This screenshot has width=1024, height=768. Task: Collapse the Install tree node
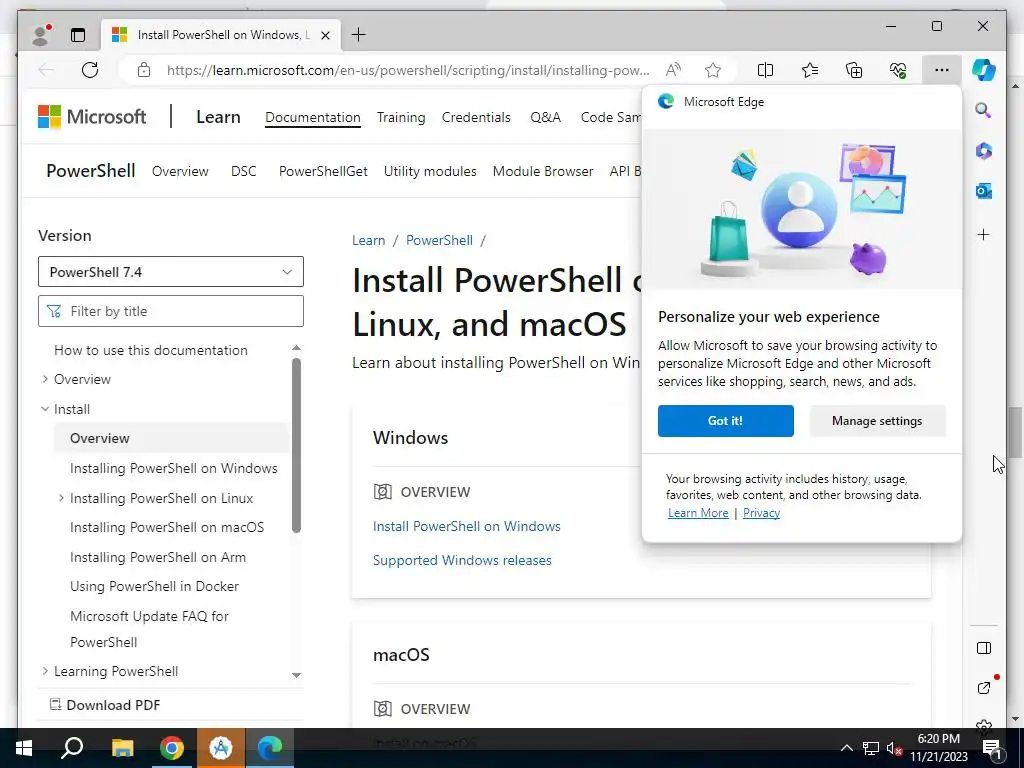click(45, 409)
